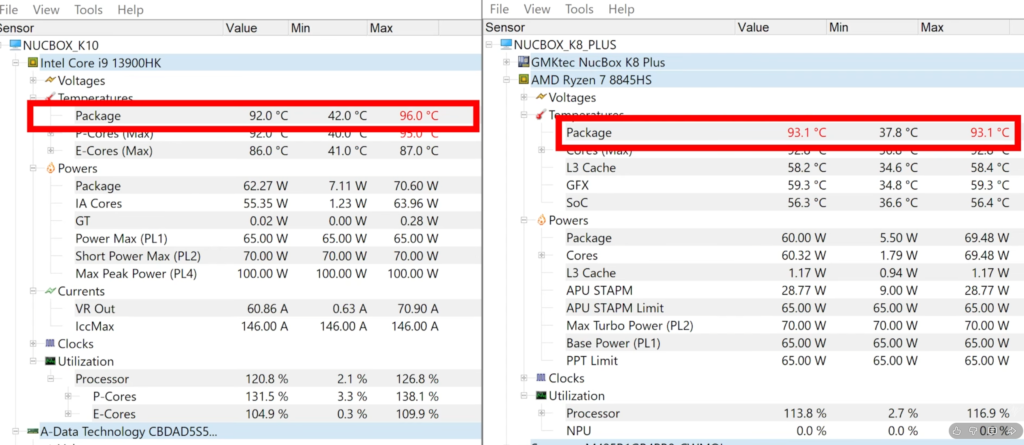
Task: Click the GMKtec NucBox K8 Plus motherboard icon
Action: pyautogui.click(x=523, y=62)
